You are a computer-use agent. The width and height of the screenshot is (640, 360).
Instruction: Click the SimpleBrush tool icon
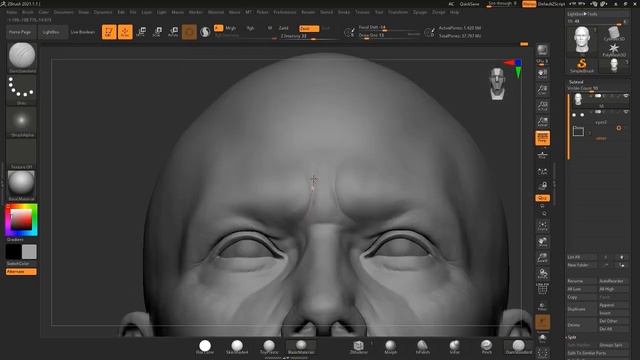pyautogui.click(x=582, y=65)
